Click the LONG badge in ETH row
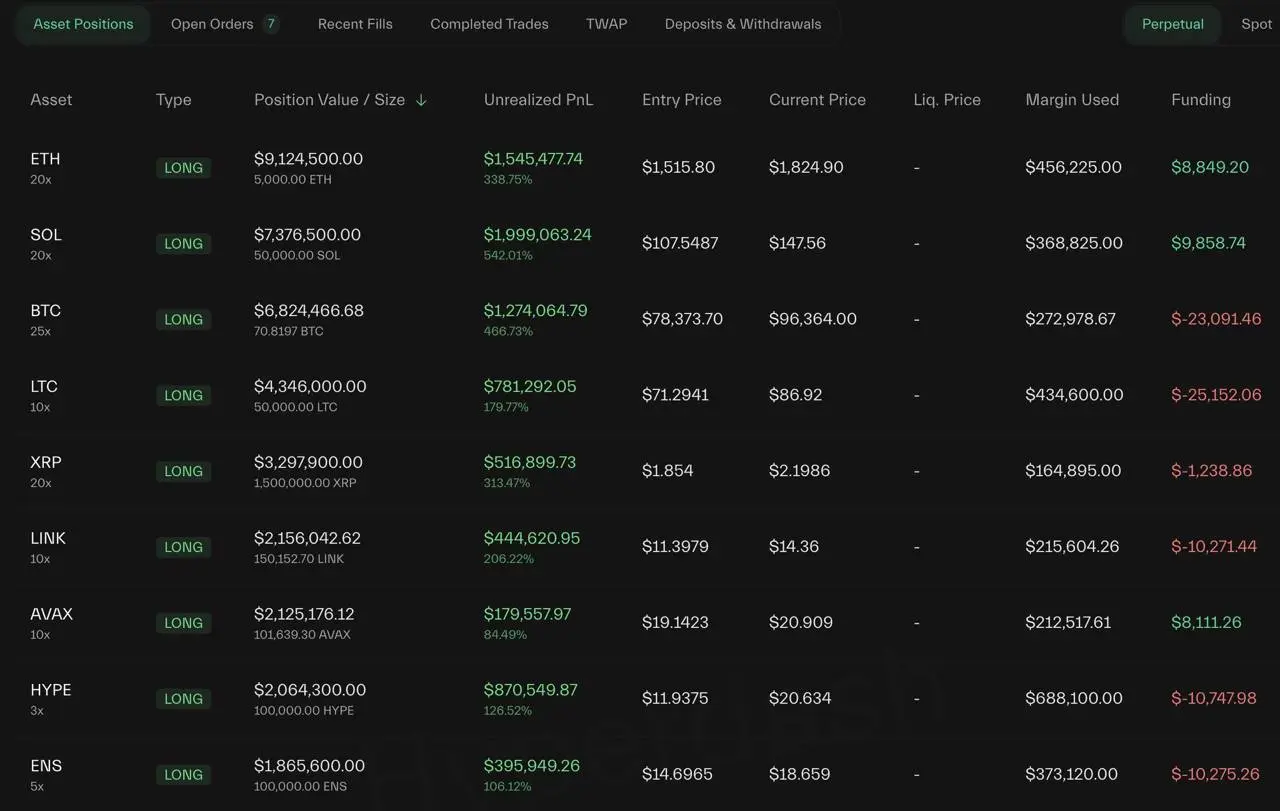The width and height of the screenshot is (1280, 811). pyautogui.click(x=183, y=168)
